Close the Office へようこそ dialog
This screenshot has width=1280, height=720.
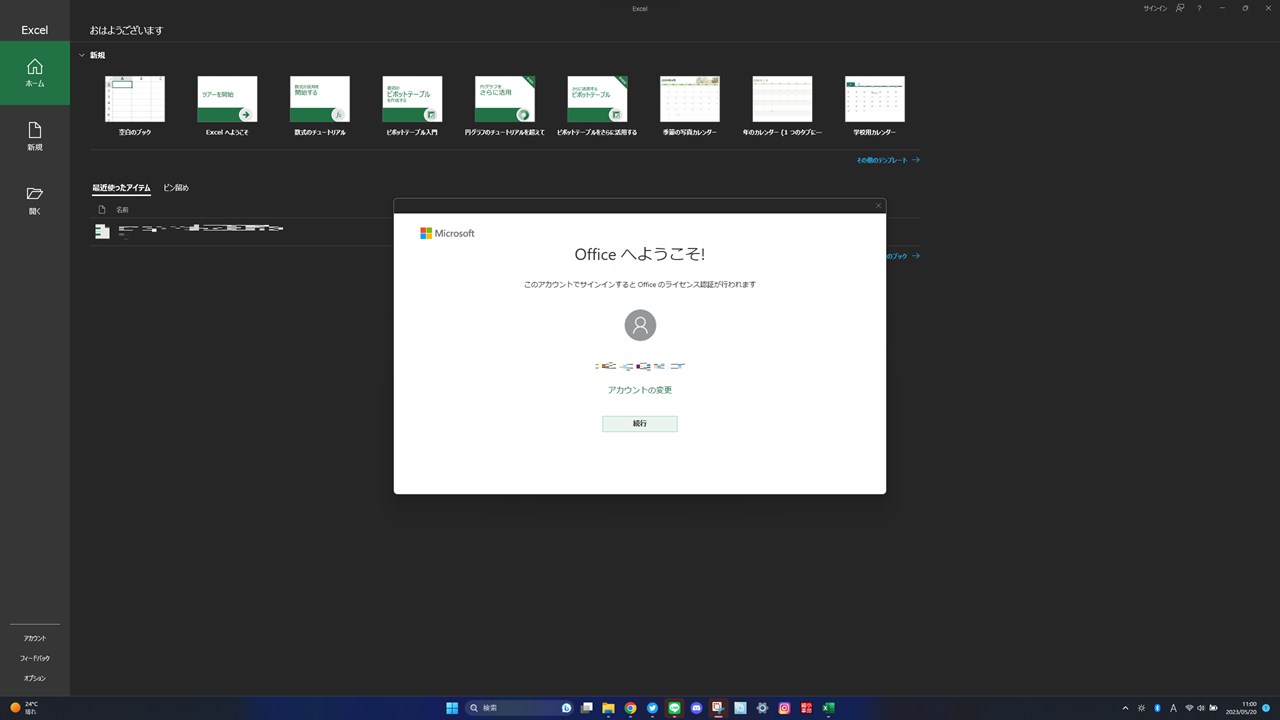(x=878, y=205)
